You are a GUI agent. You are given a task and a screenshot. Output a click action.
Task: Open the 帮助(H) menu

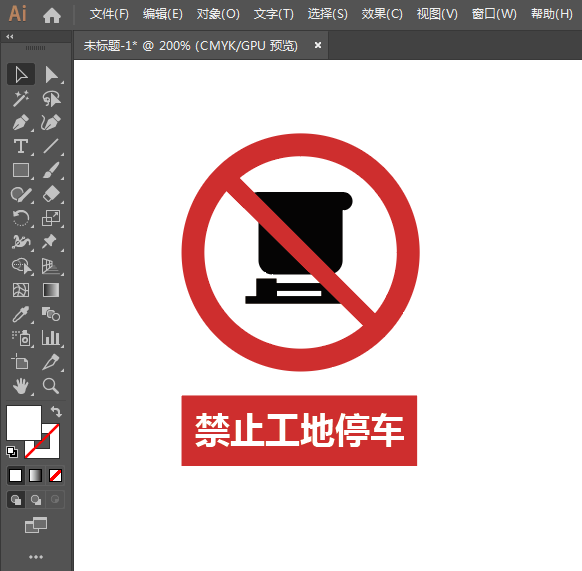(x=552, y=14)
